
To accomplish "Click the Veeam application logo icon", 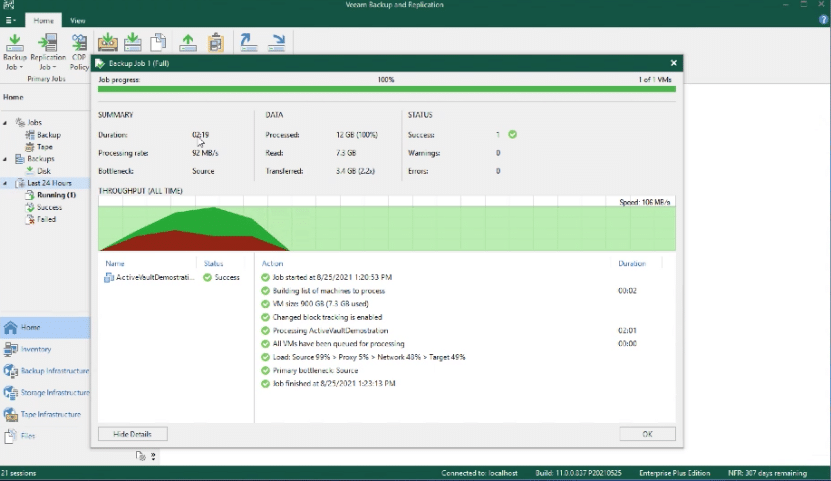I will click(x=7, y=5).
